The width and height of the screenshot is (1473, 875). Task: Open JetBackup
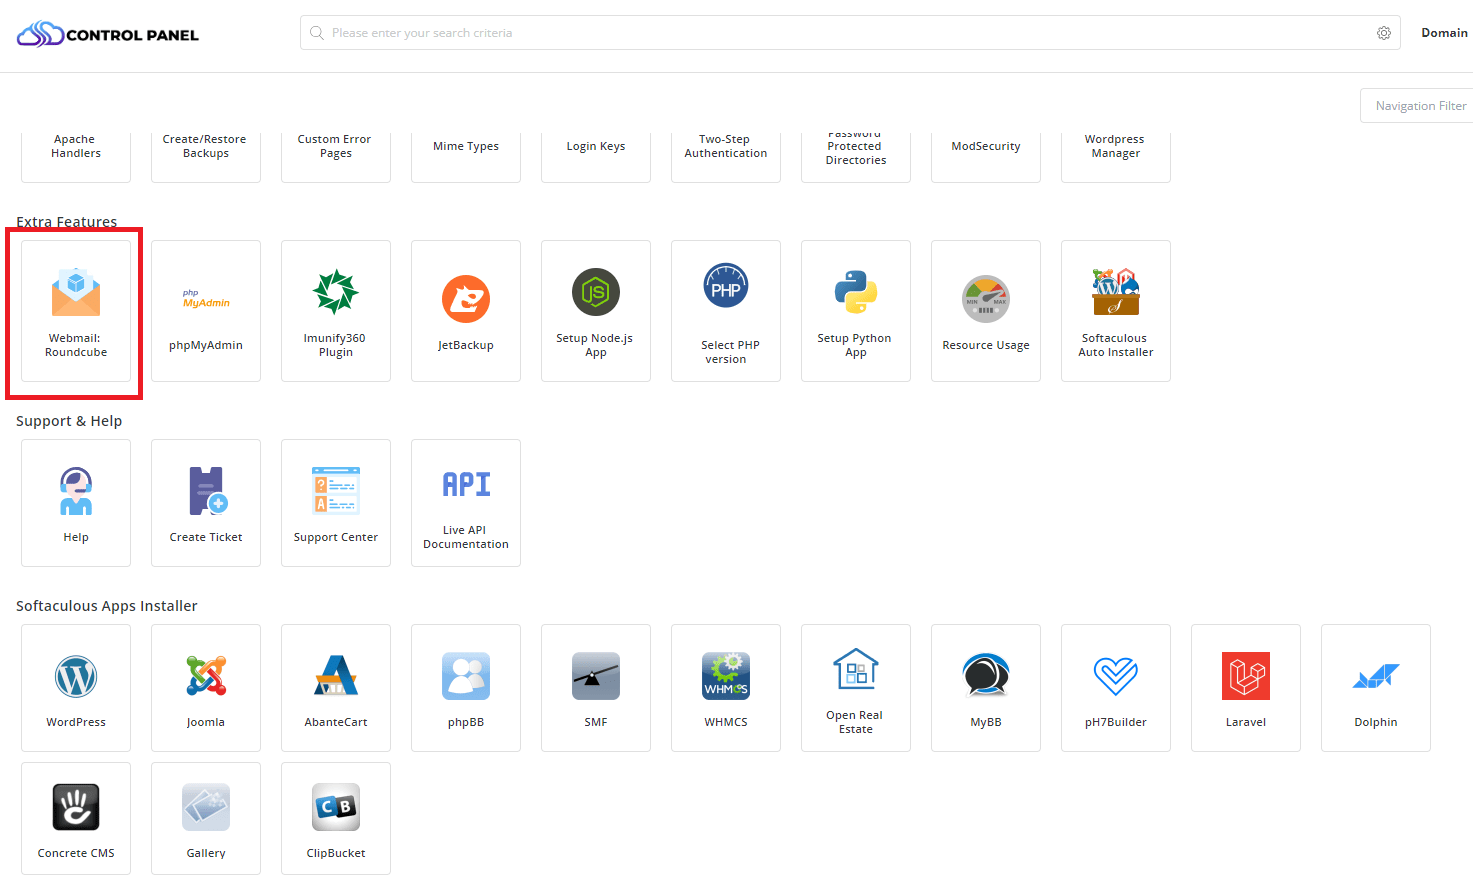[x=465, y=310]
